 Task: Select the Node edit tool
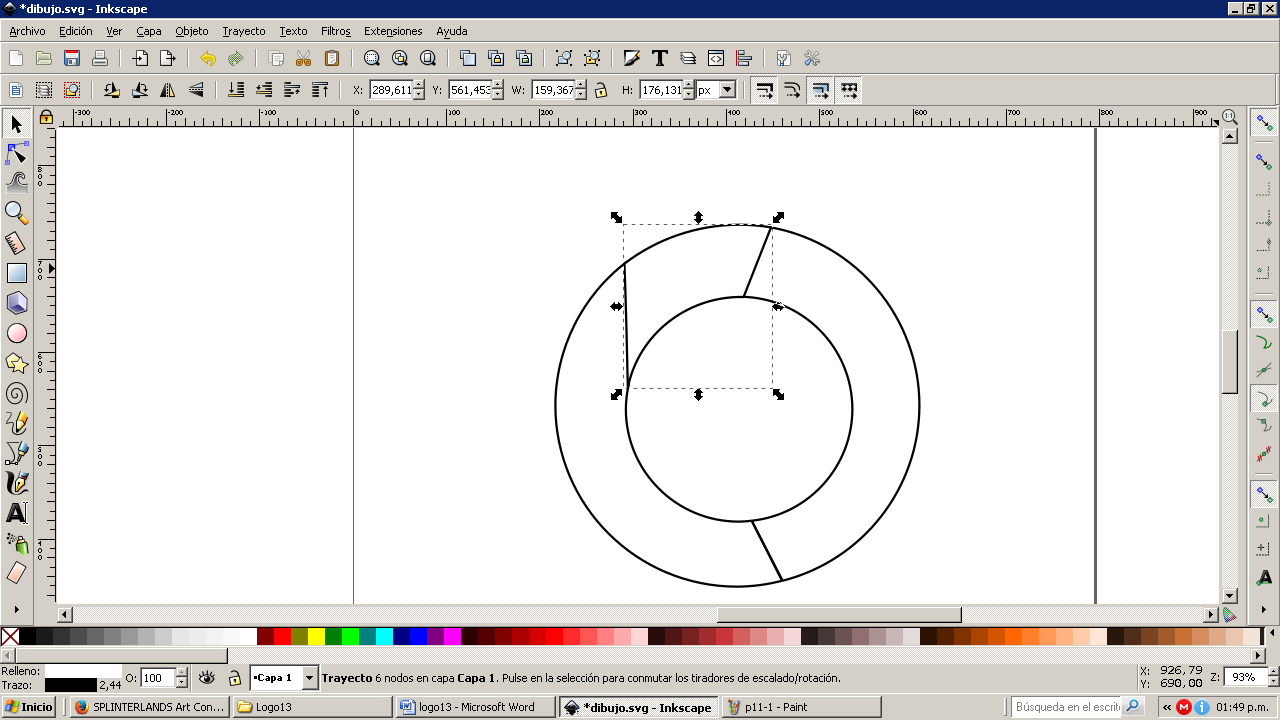[x=16, y=154]
